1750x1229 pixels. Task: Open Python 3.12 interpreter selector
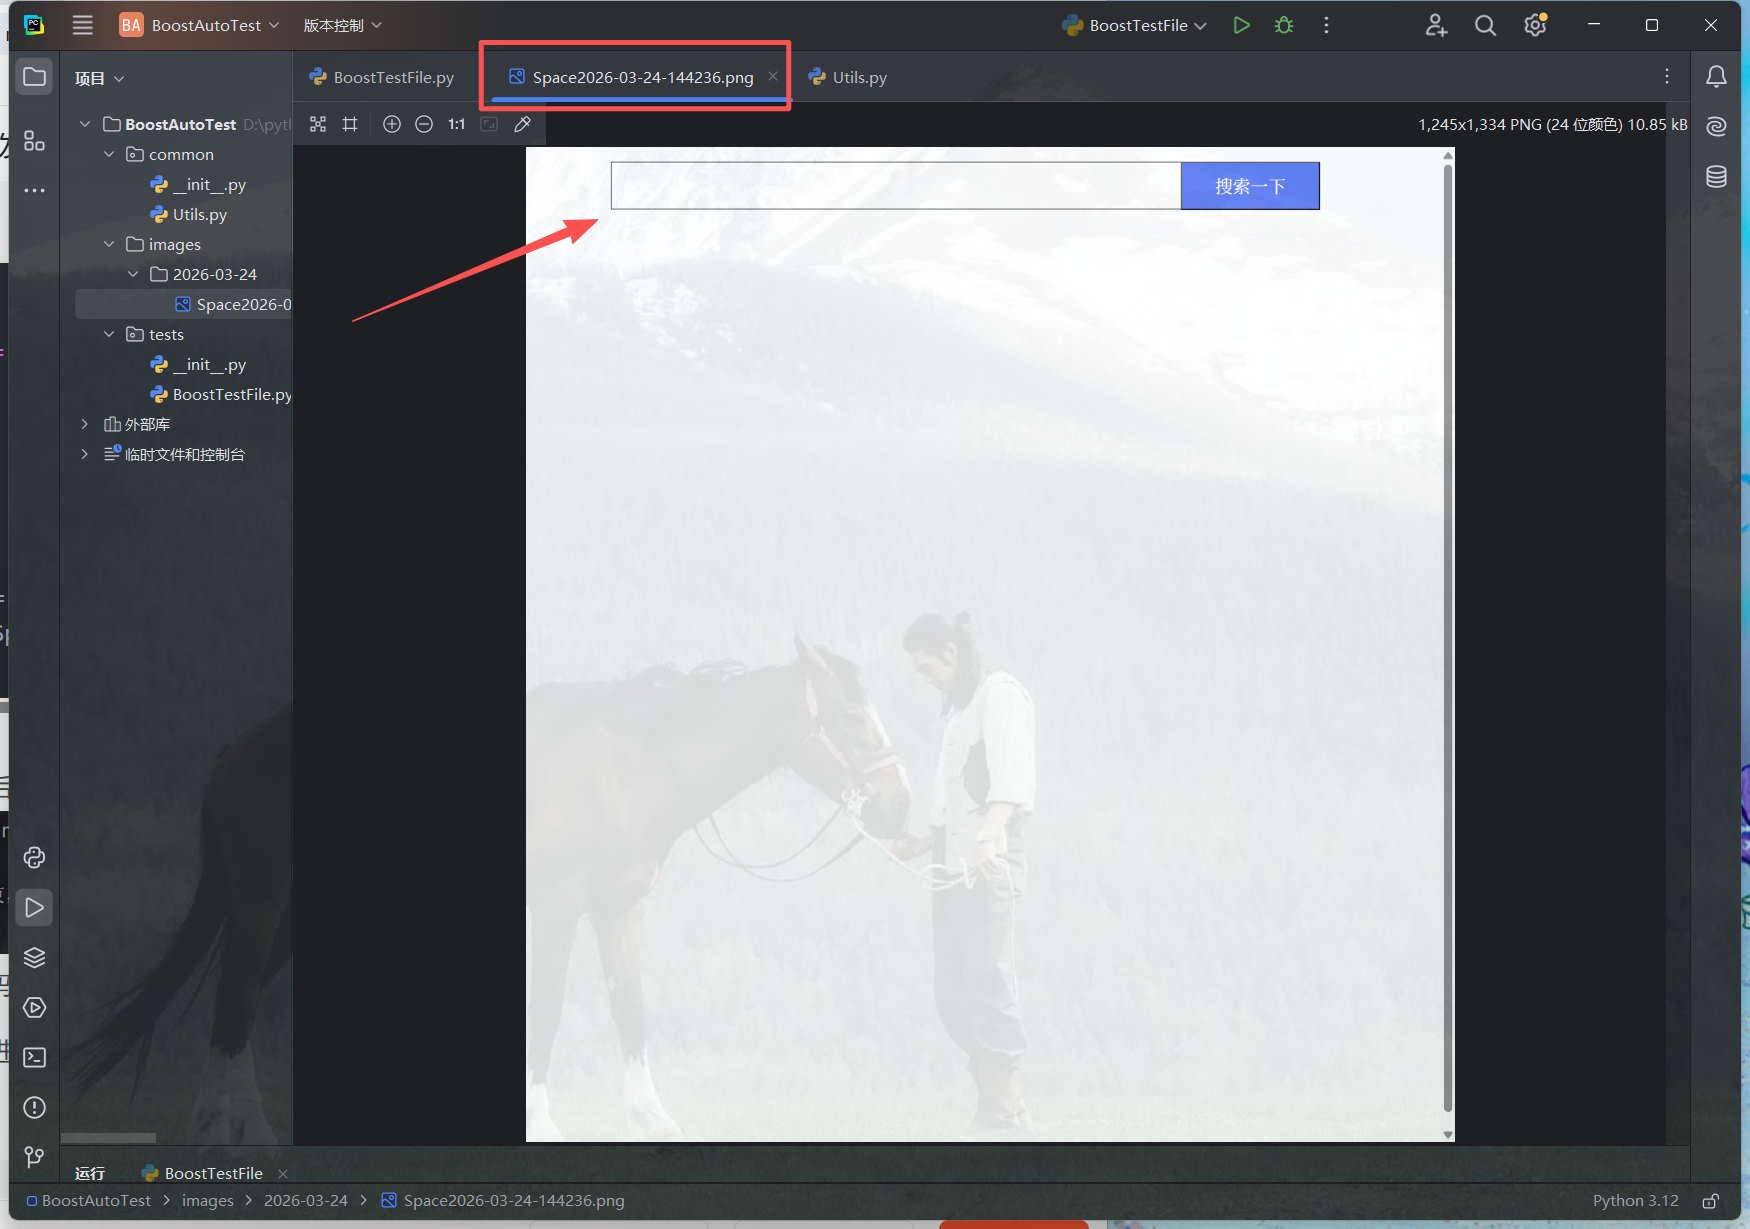[1636, 1201]
